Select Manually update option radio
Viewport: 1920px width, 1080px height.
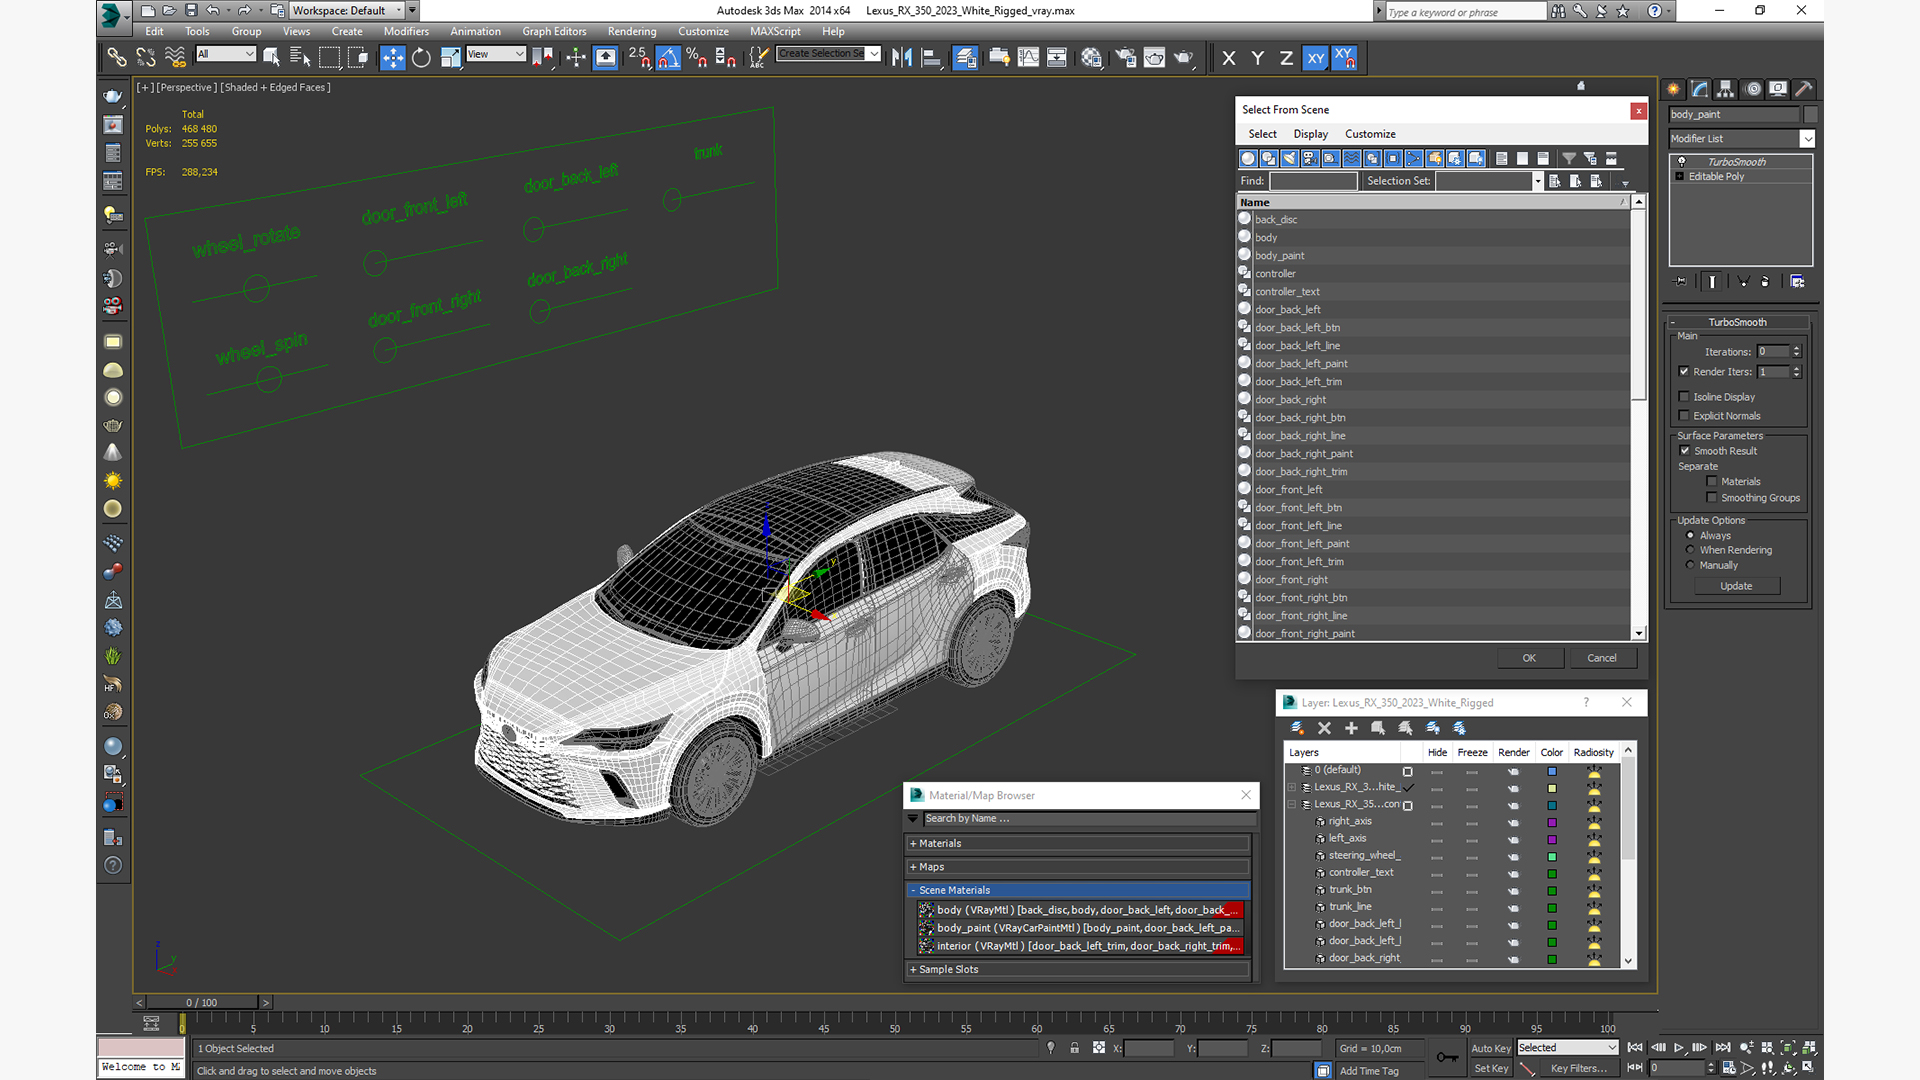tap(1691, 565)
